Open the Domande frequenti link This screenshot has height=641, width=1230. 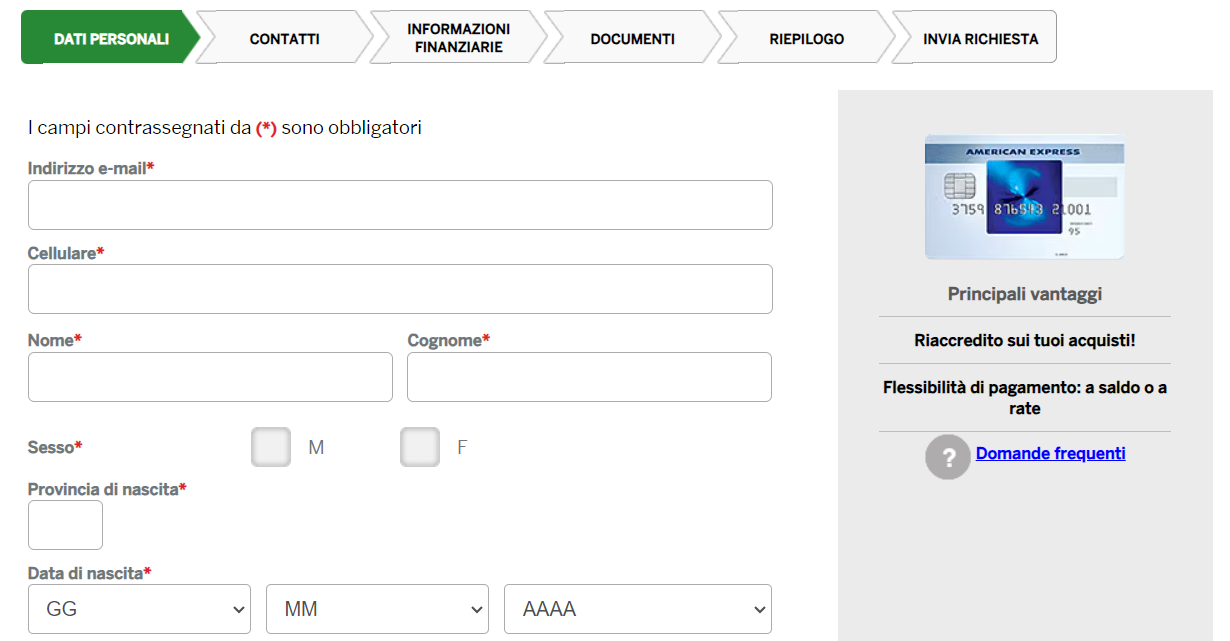[x=1050, y=454]
